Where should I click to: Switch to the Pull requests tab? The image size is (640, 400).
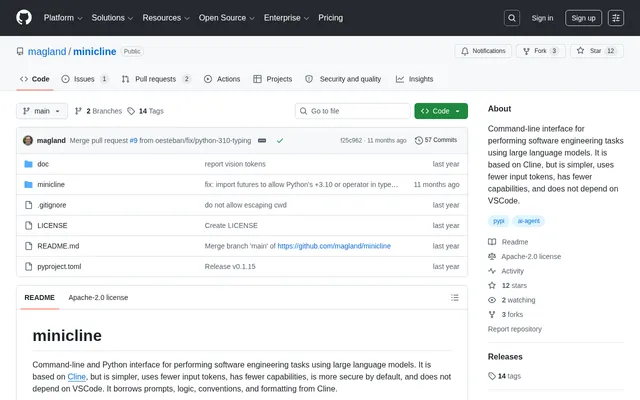tap(156, 79)
